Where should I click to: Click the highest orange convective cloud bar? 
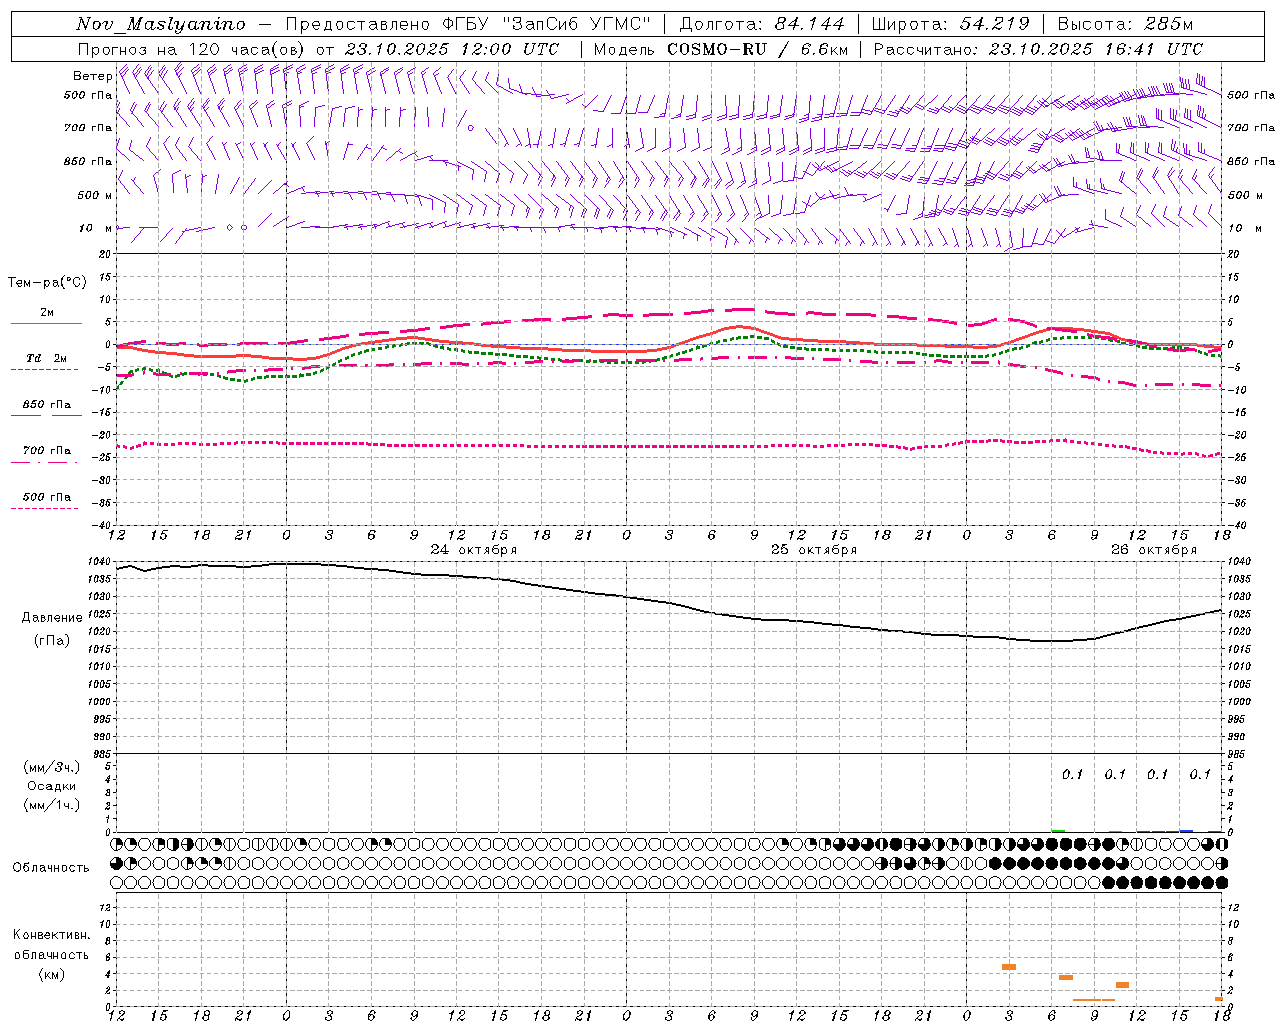pyautogui.click(x=1009, y=967)
